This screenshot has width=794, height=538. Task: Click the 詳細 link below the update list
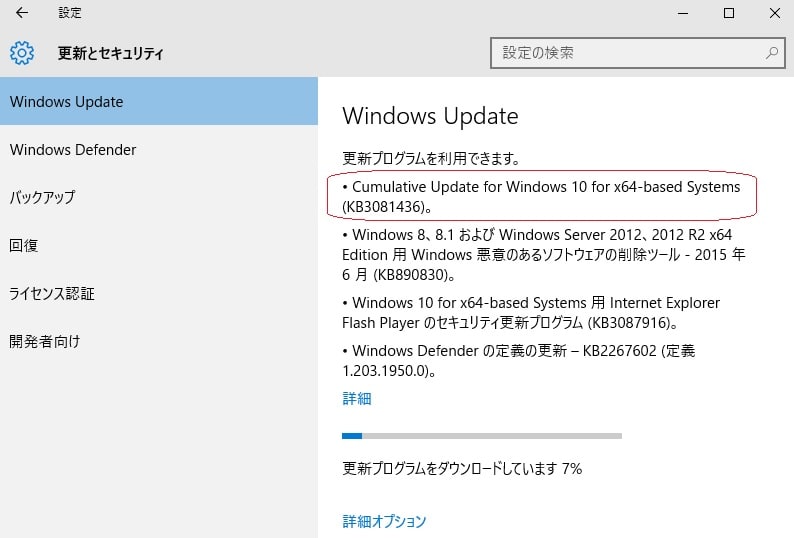(357, 399)
